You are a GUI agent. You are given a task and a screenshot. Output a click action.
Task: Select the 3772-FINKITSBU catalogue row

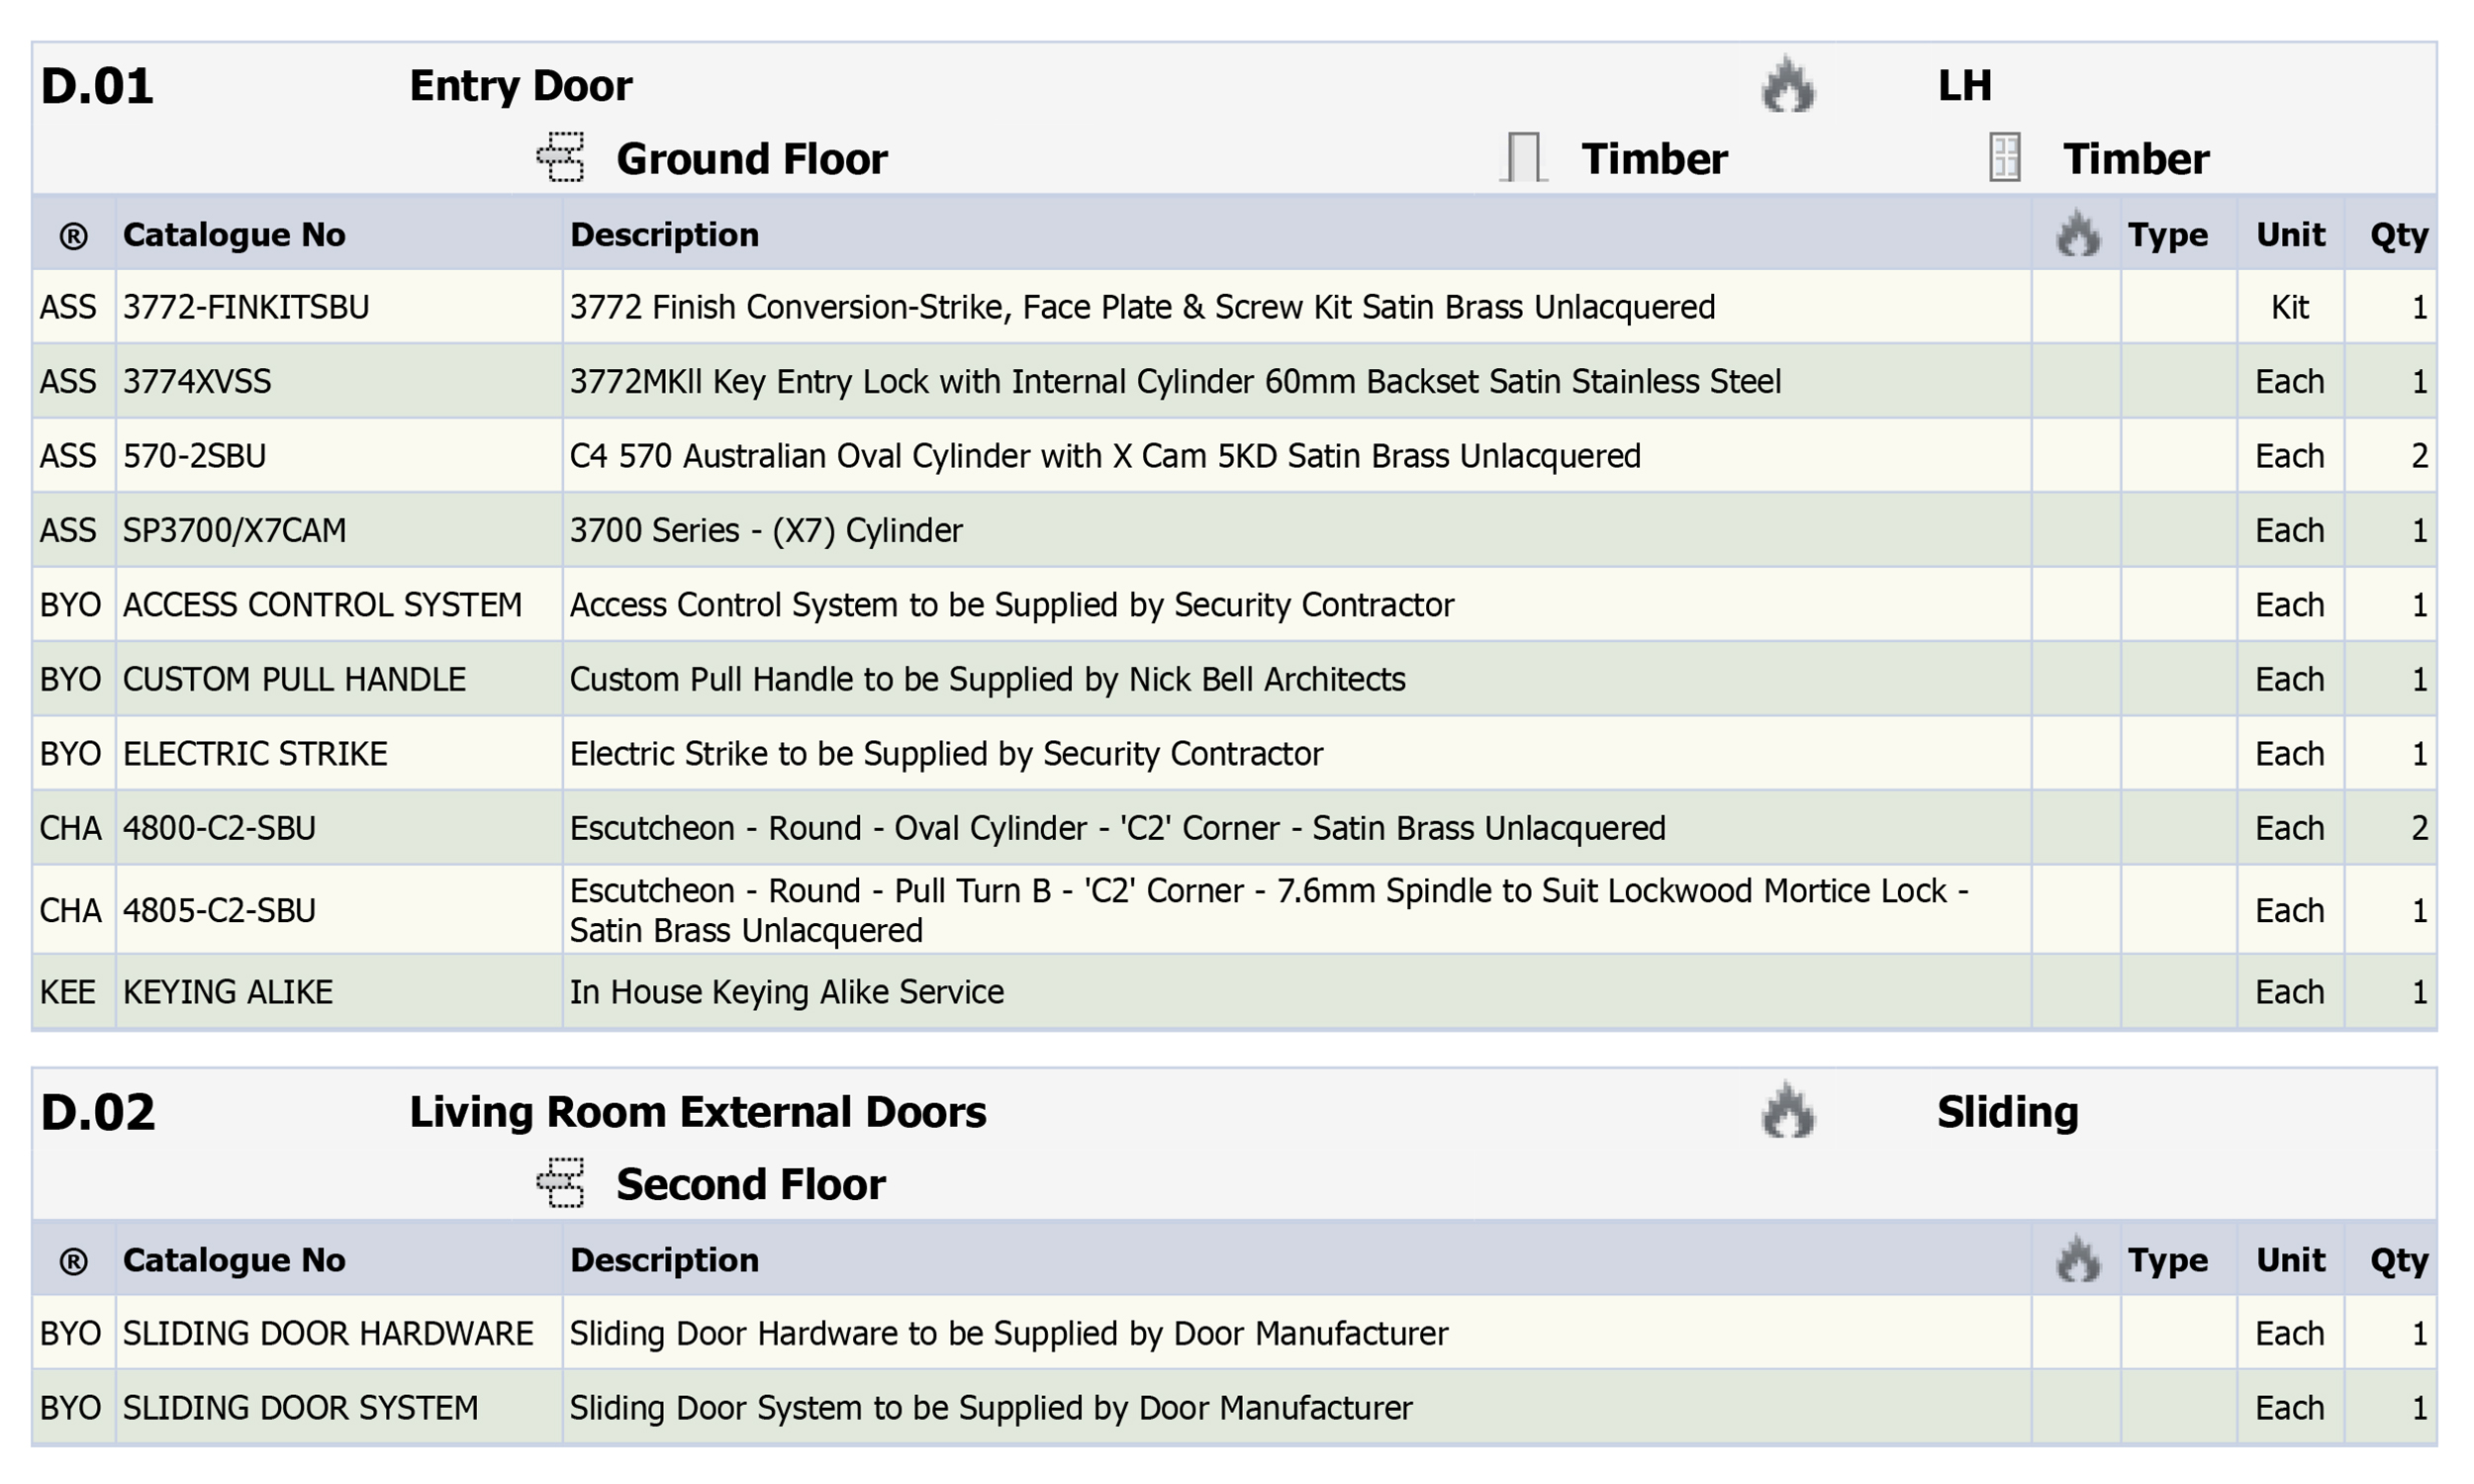pyautogui.click(x=1234, y=307)
